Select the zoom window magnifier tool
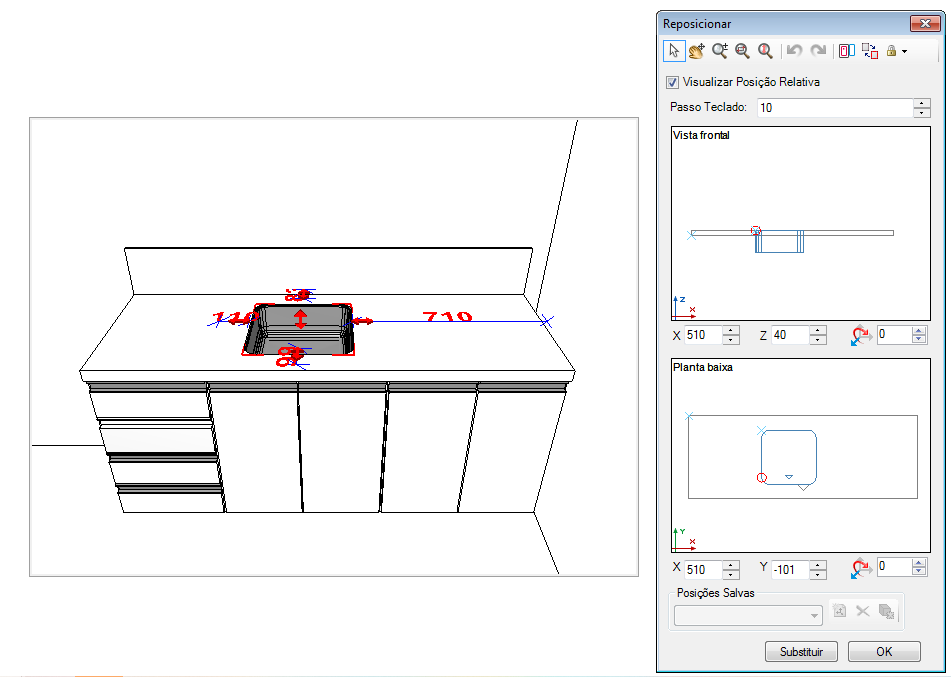The height and width of the screenshot is (677, 951). coord(742,51)
